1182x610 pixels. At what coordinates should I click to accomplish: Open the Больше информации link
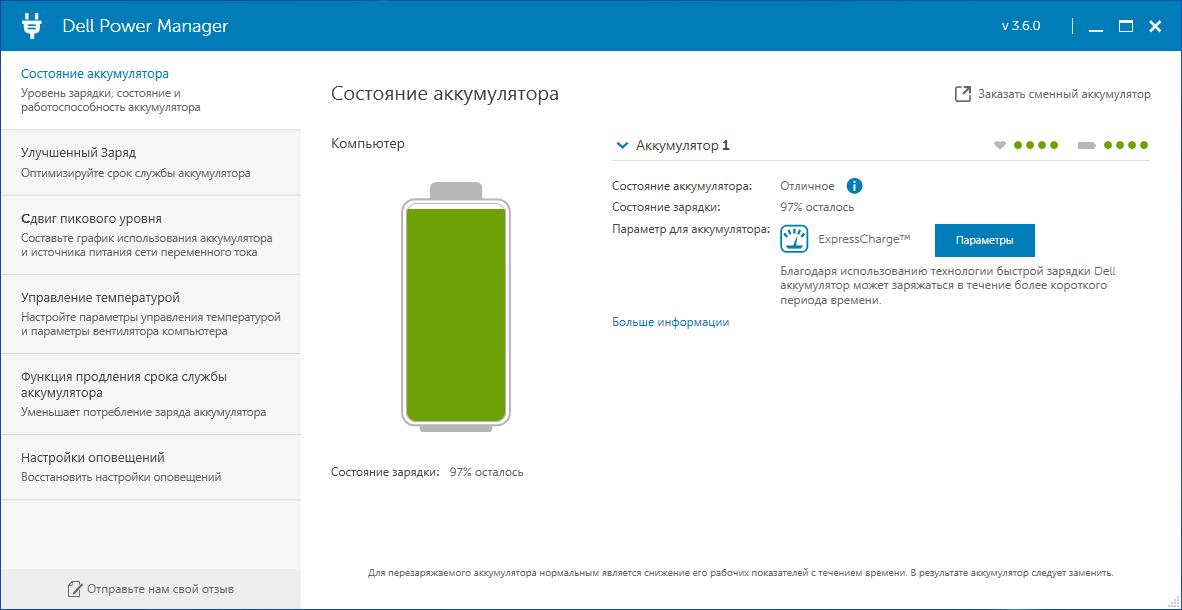pos(671,322)
